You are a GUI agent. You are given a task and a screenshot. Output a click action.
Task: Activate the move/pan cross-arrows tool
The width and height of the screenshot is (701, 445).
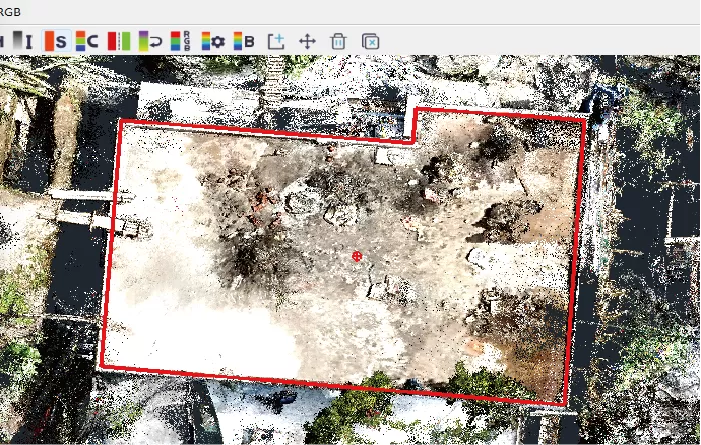tap(307, 42)
